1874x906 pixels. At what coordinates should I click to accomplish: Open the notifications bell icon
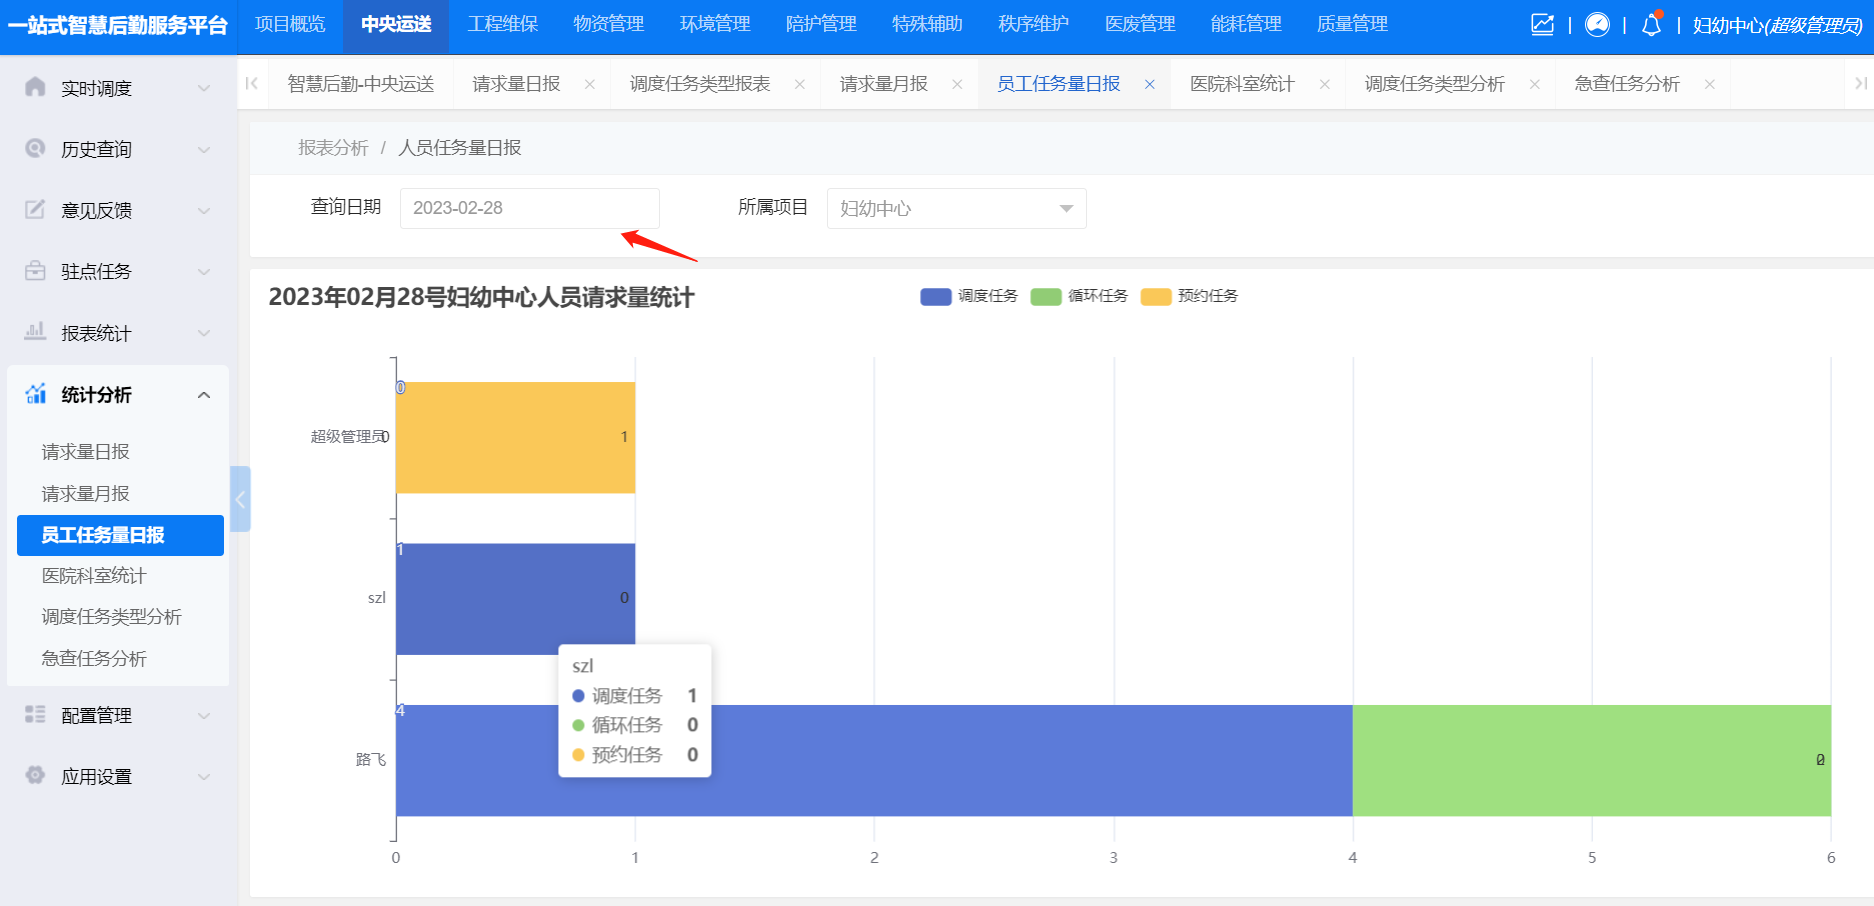[1652, 24]
